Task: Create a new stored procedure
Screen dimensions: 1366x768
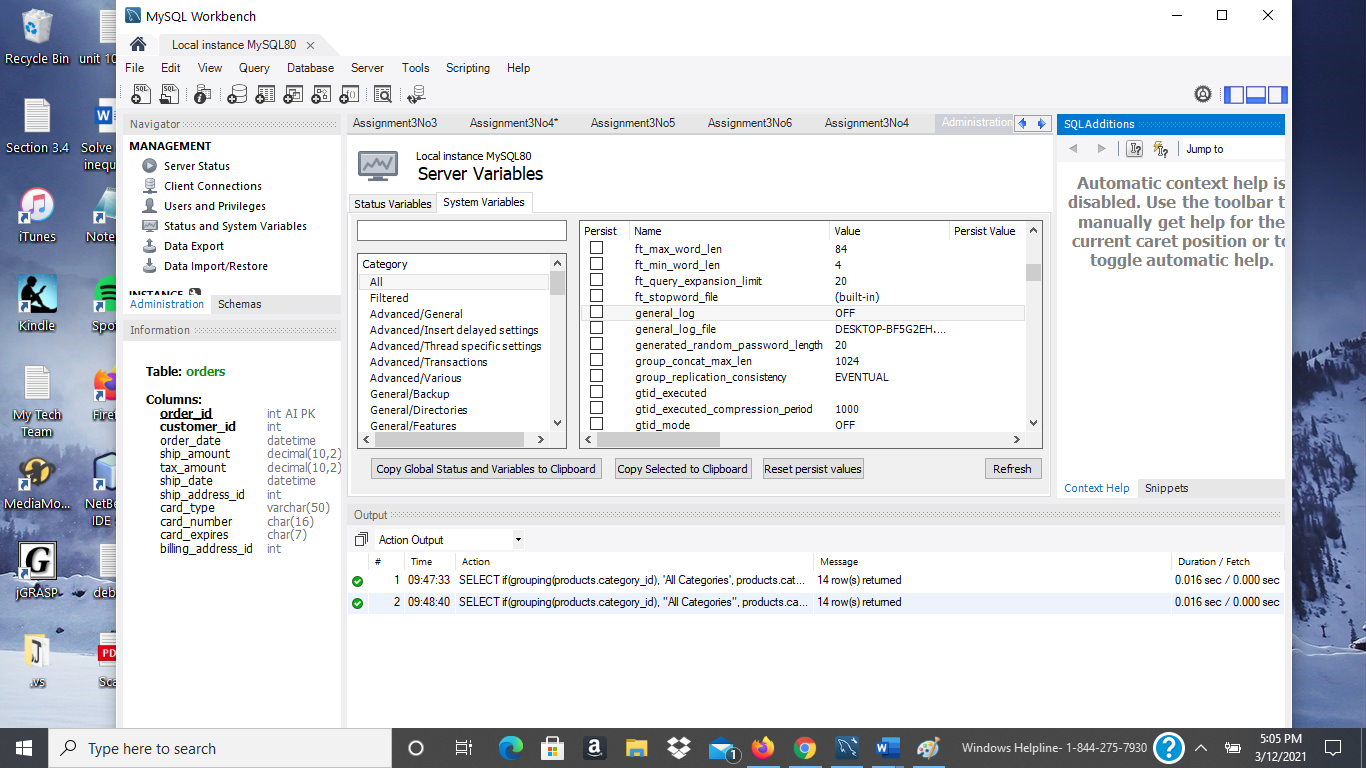Action: (x=321, y=94)
